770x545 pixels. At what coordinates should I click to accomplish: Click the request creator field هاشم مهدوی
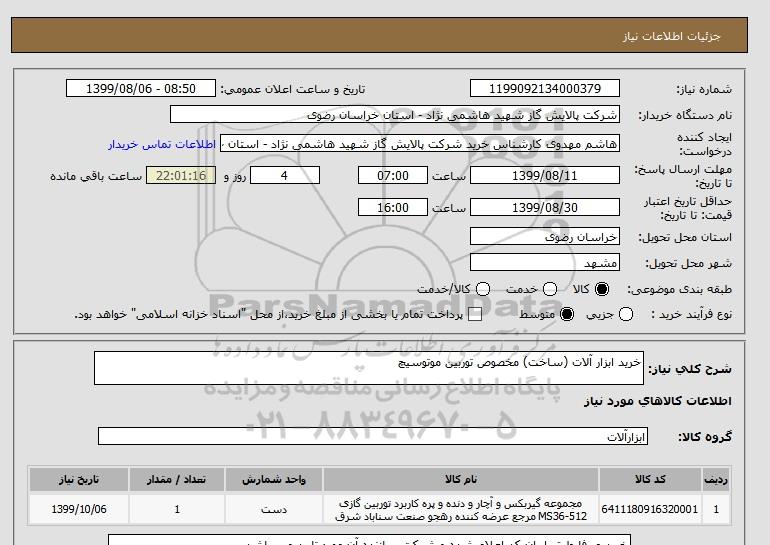point(420,143)
